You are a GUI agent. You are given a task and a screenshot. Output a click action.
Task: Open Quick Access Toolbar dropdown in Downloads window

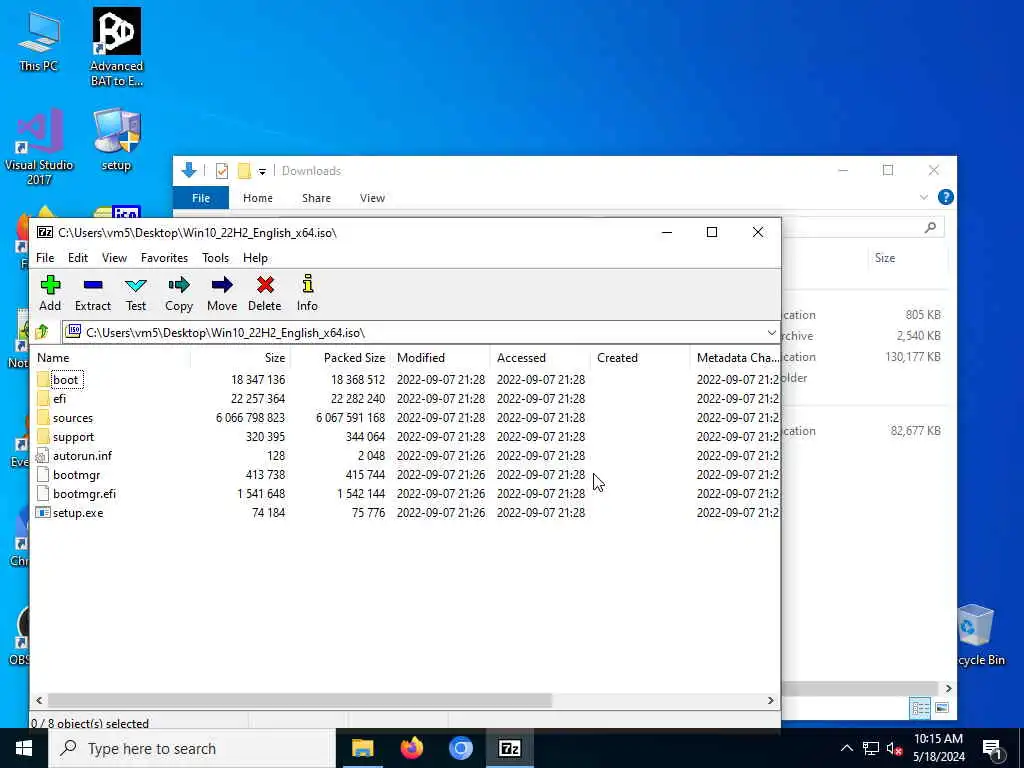[x=262, y=172]
